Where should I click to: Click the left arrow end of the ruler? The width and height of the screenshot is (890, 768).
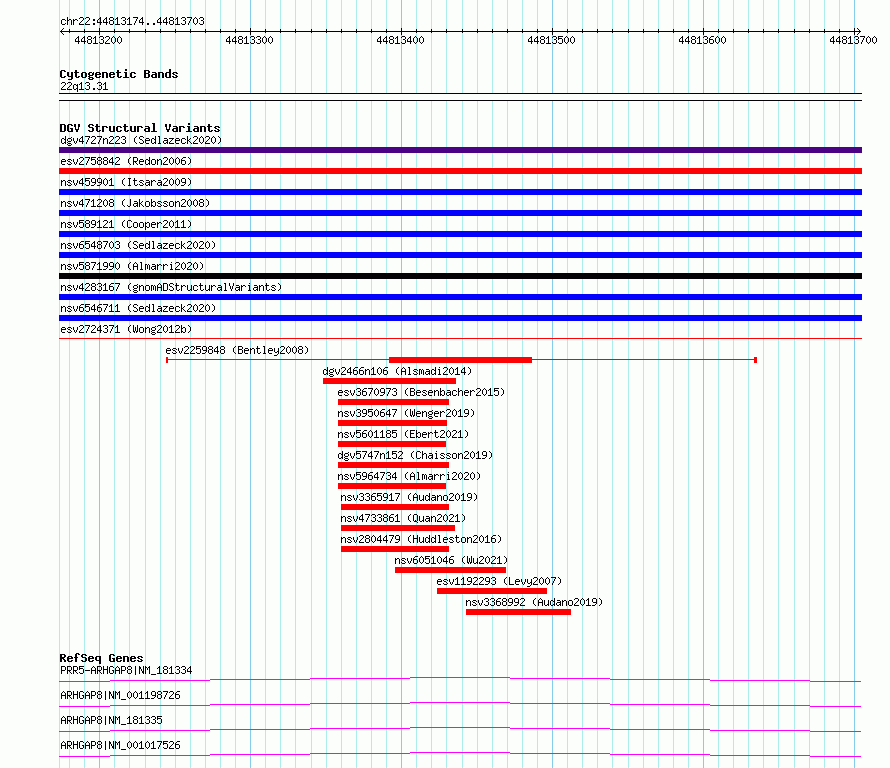tap(62, 32)
